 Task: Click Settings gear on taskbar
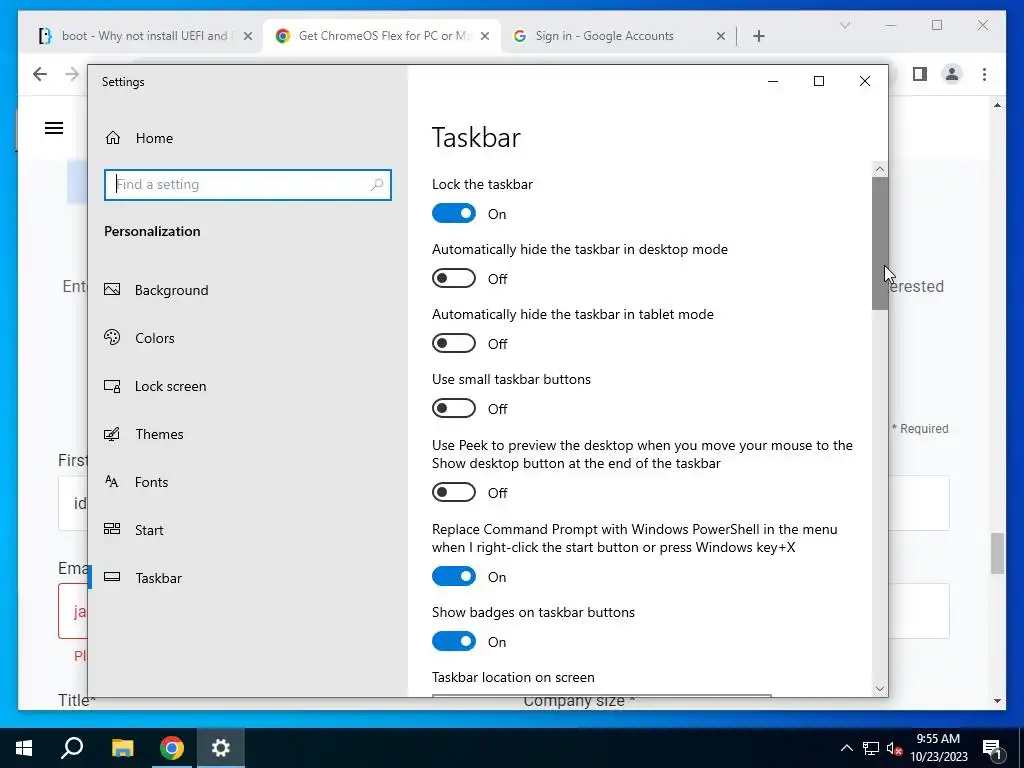click(221, 748)
